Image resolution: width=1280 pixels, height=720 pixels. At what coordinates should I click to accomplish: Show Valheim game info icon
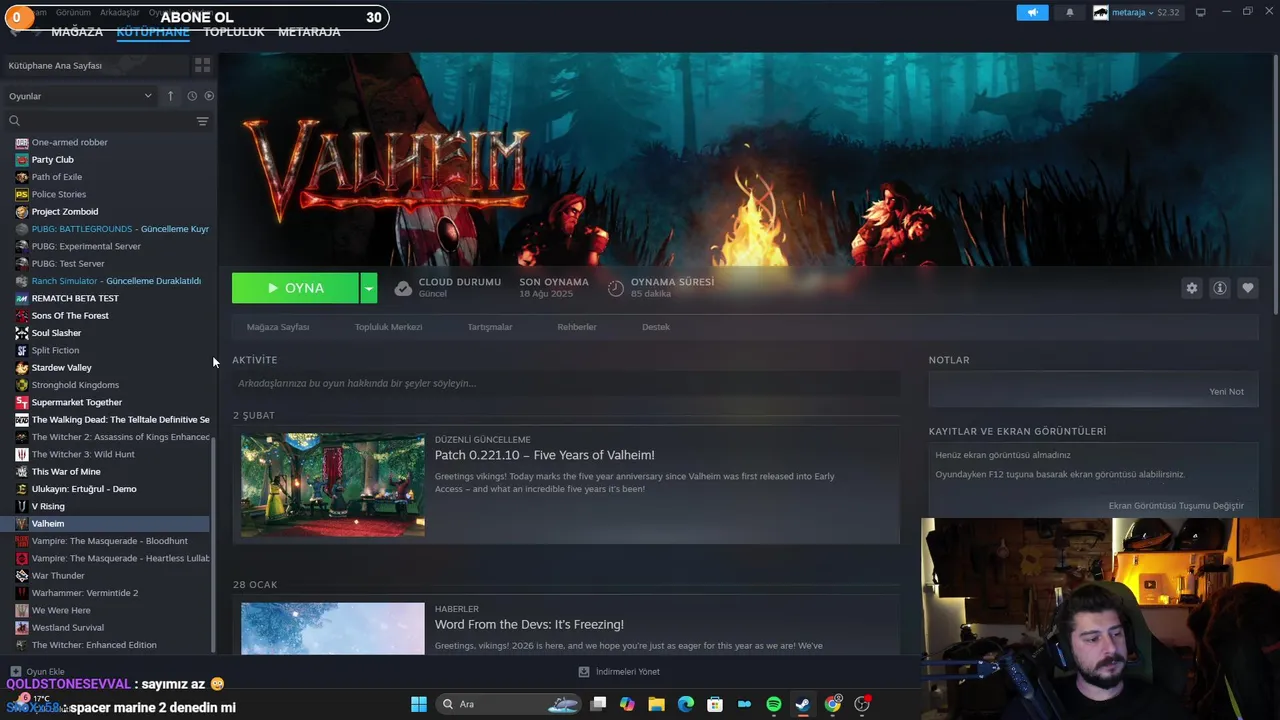tap(1219, 288)
